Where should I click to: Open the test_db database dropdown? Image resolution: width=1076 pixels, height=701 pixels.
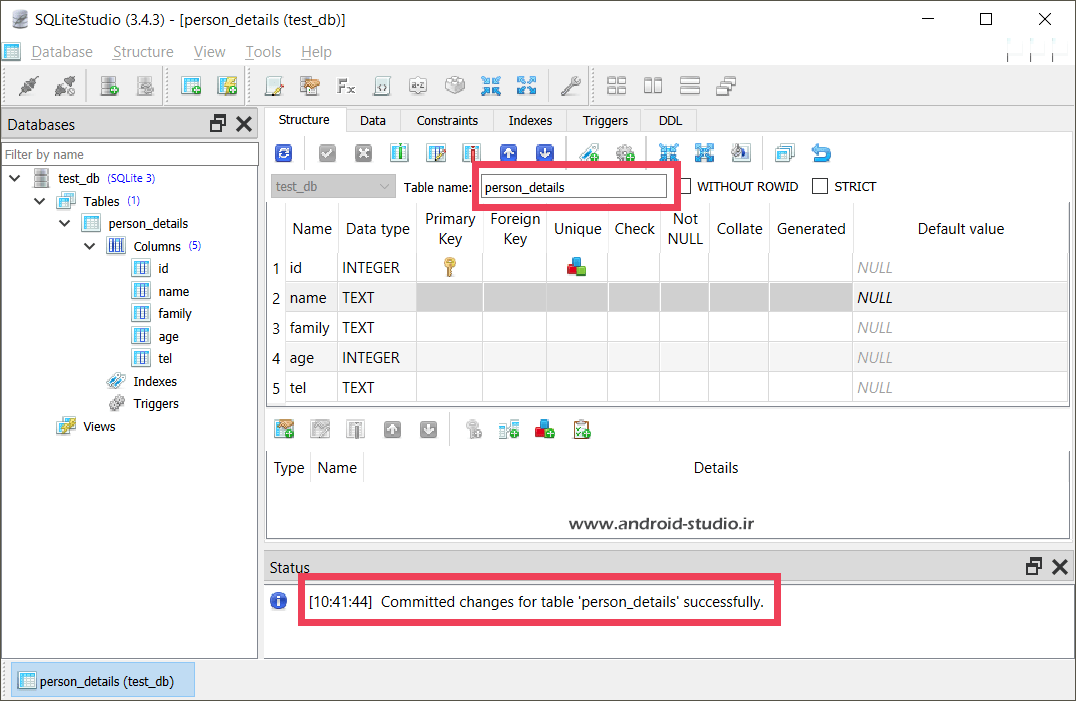[x=333, y=187]
